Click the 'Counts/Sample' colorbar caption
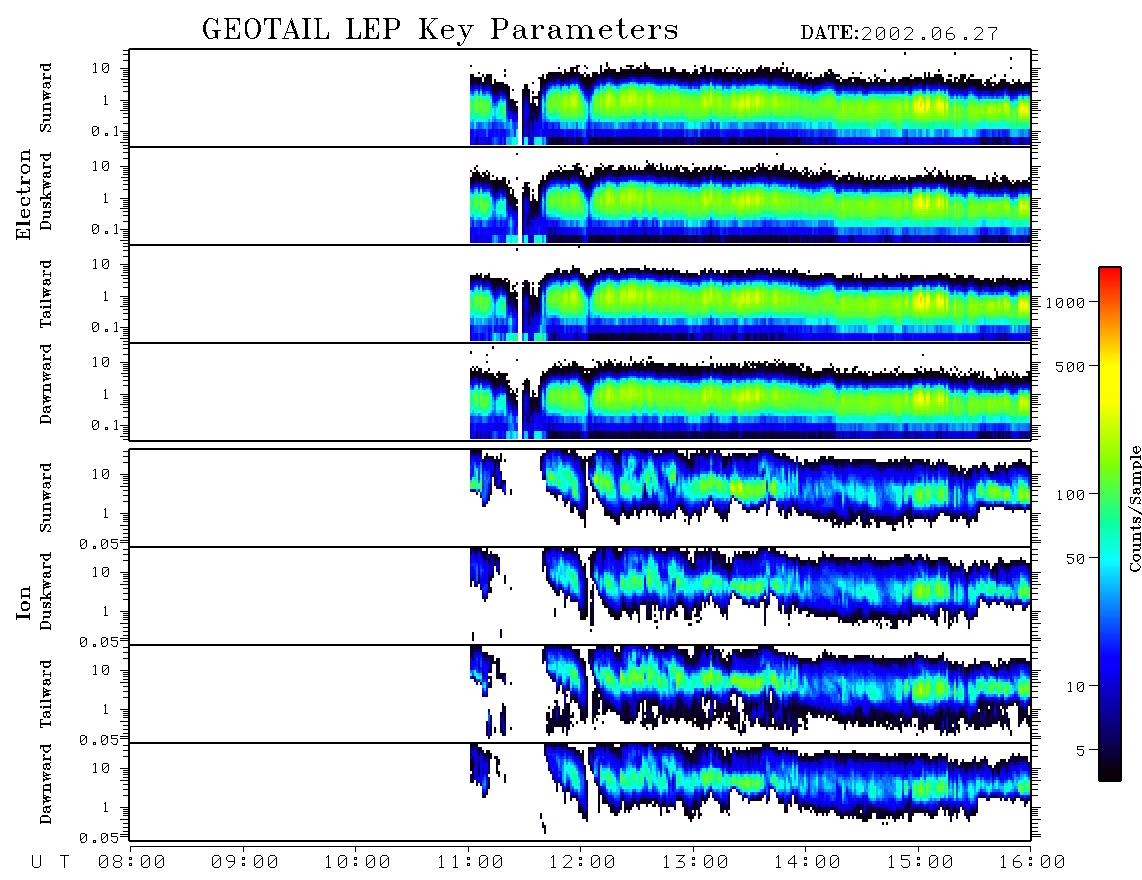The image size is (1142, 880). pos(1135,508)
